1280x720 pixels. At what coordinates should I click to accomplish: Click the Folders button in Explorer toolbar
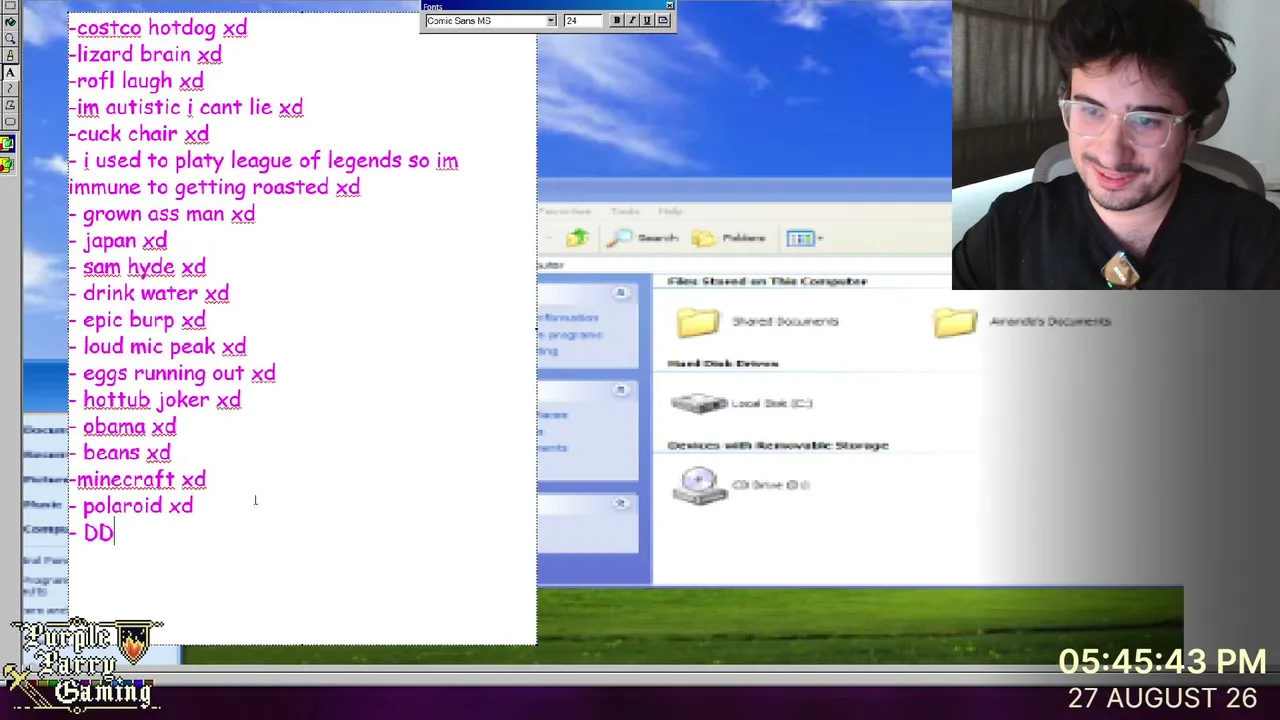tap(730, 238)
